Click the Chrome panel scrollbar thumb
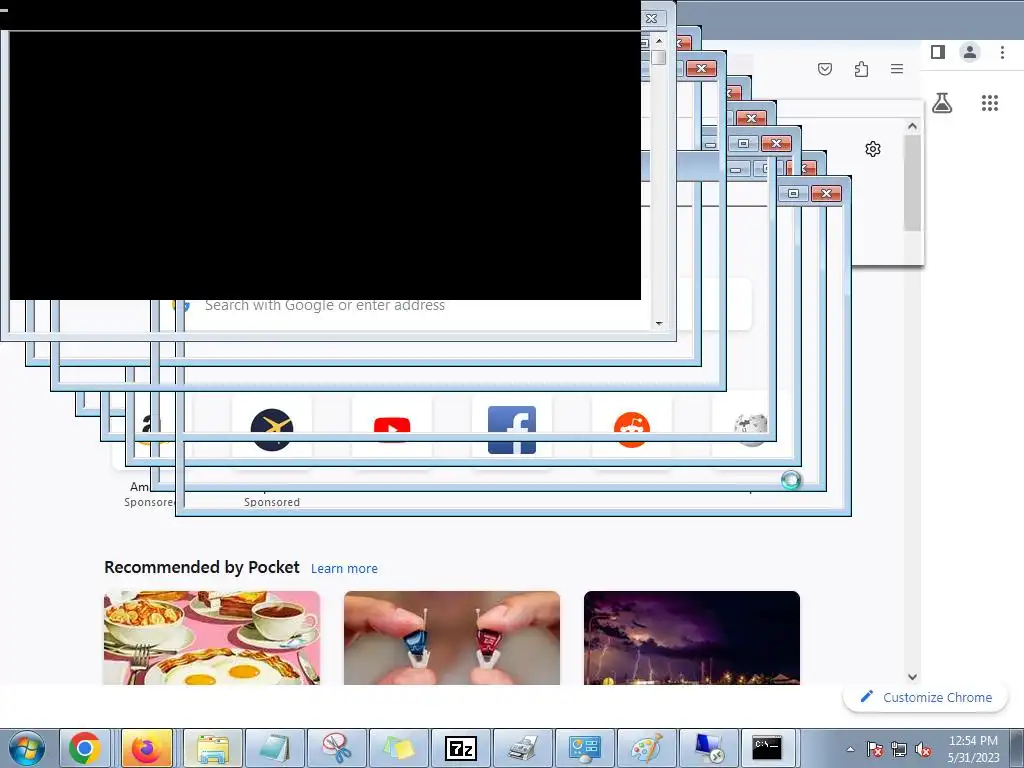 [x=912, y=183]
